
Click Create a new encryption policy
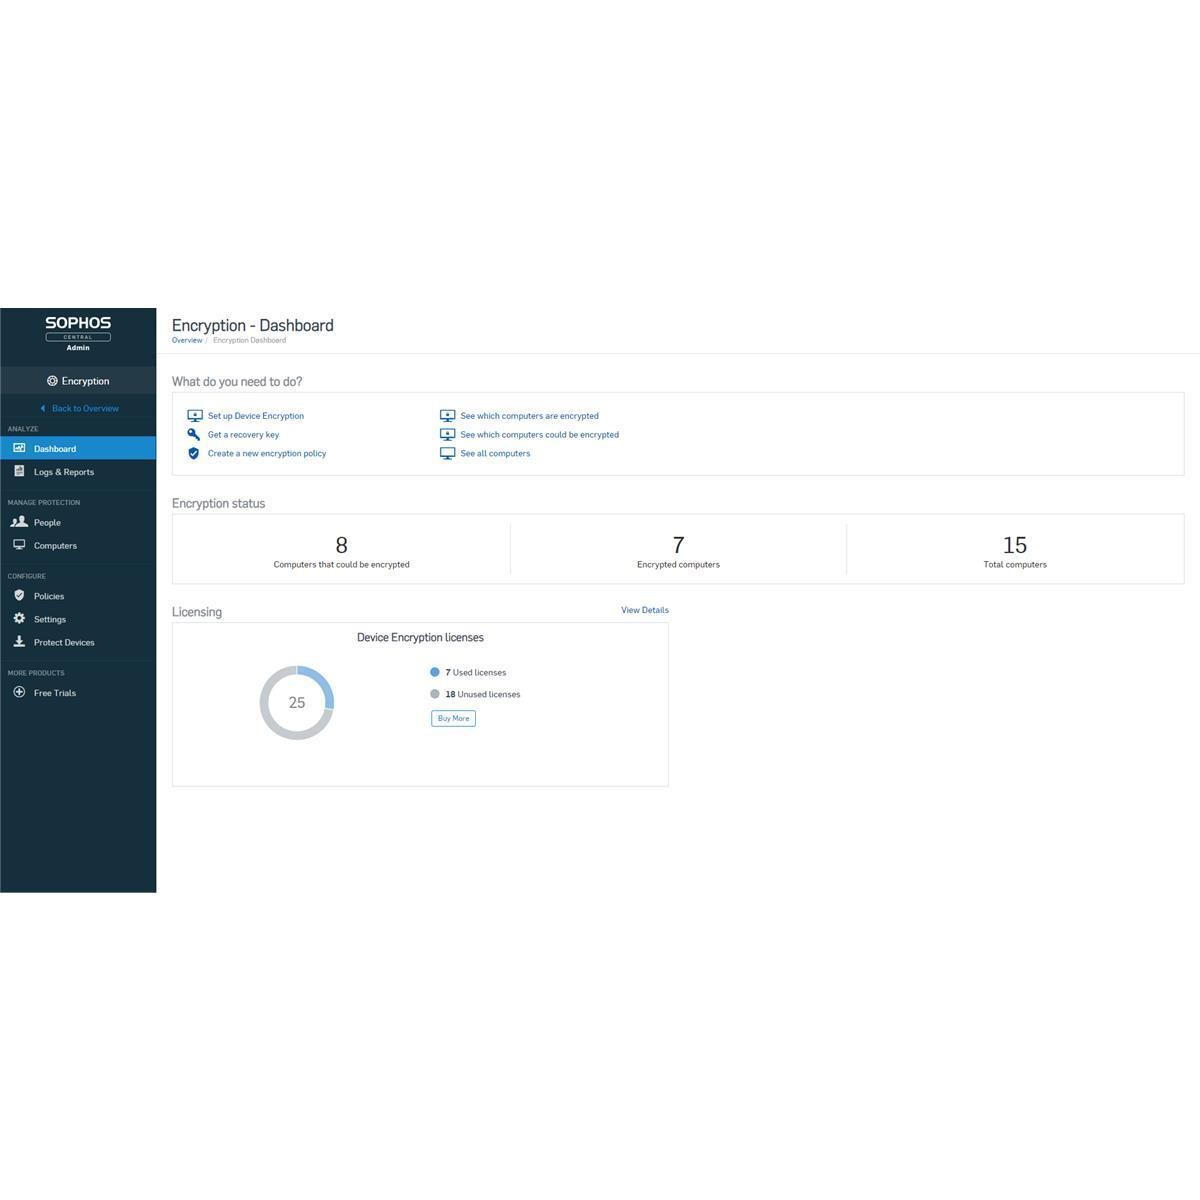(x=266, y=454)
